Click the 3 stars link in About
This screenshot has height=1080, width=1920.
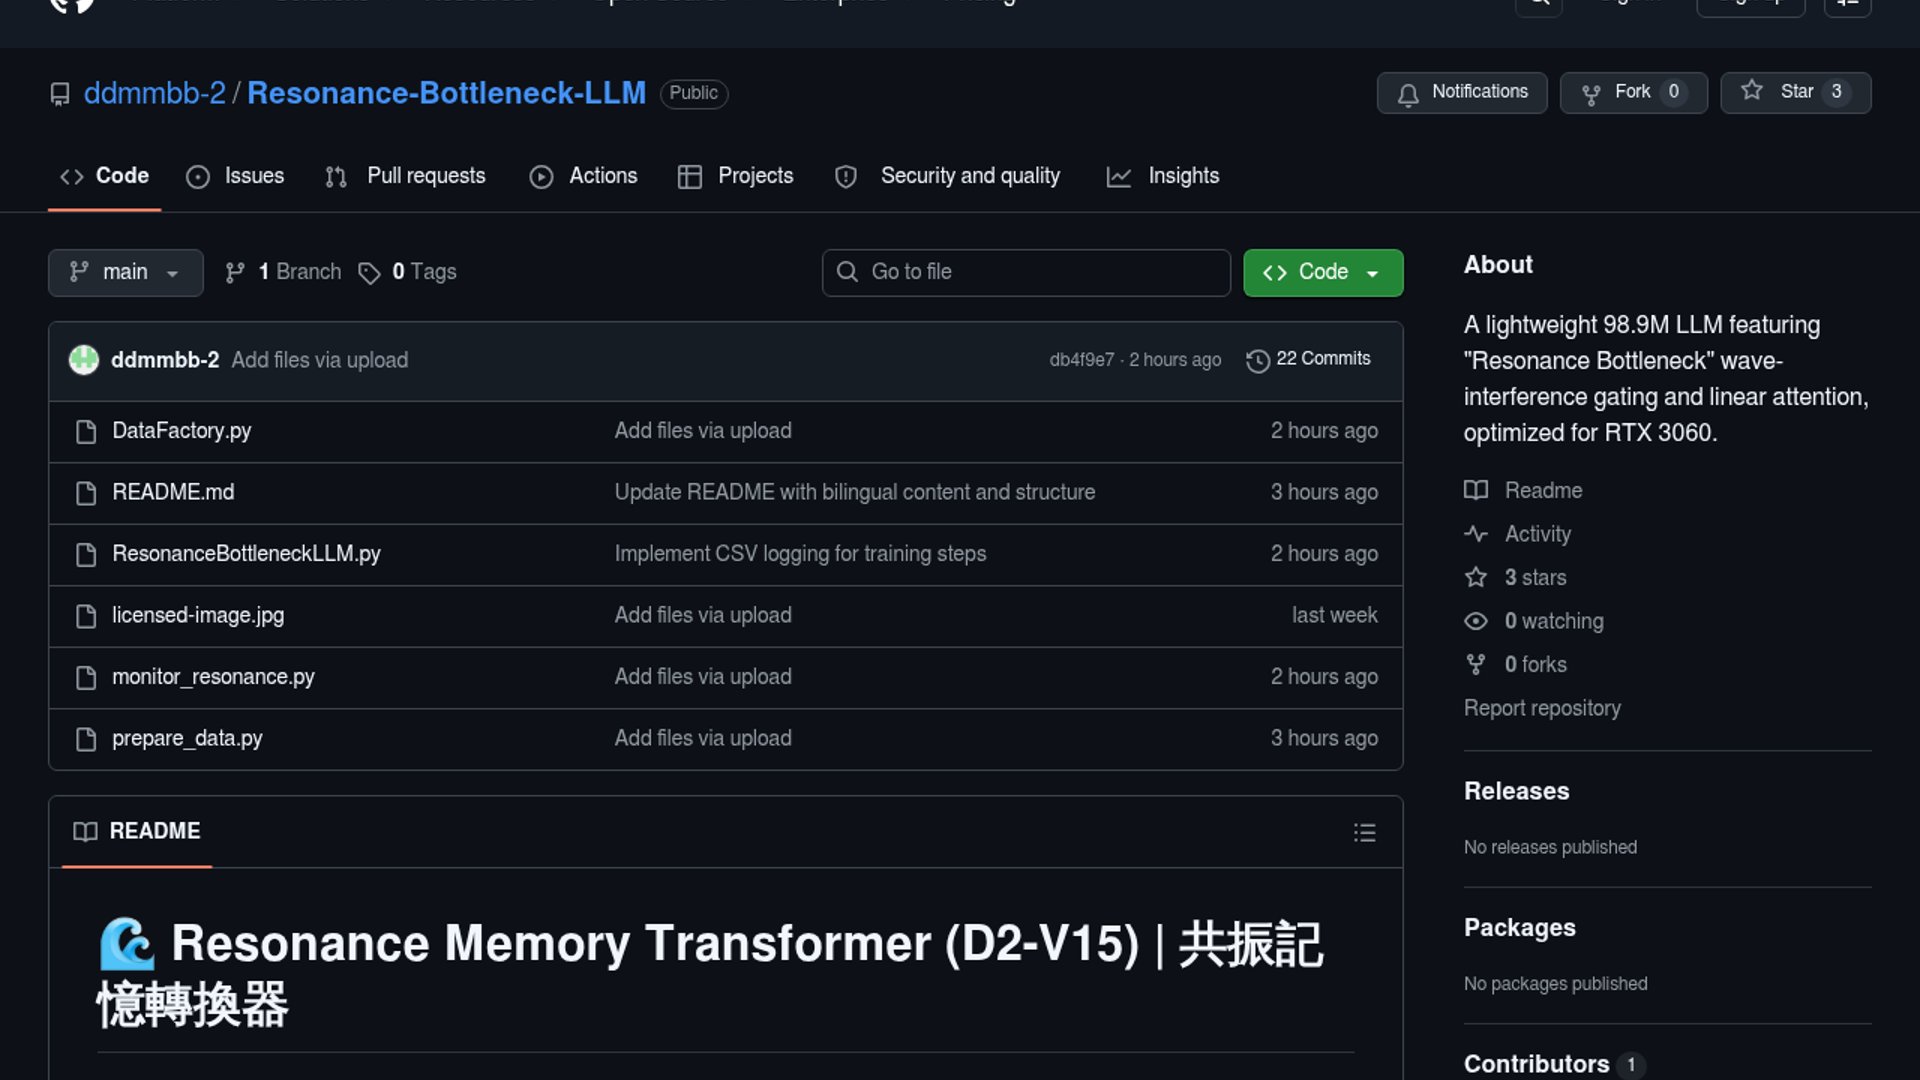point(1535,578)
